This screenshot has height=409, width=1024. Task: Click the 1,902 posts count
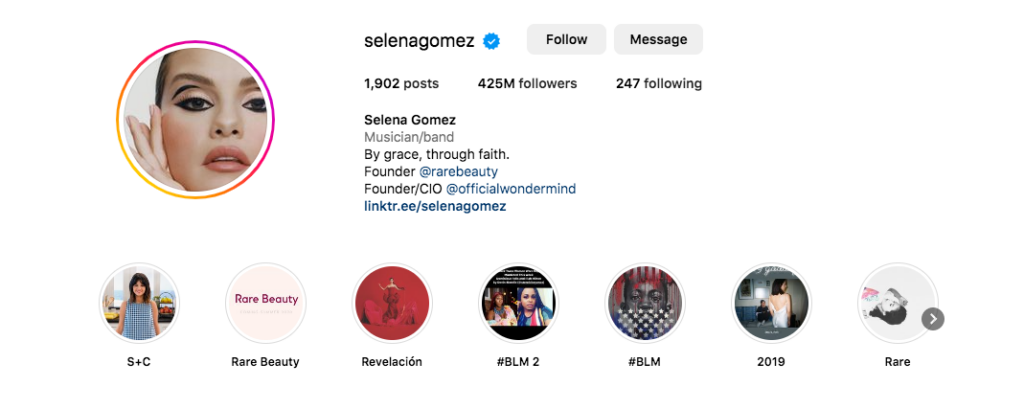402,84
